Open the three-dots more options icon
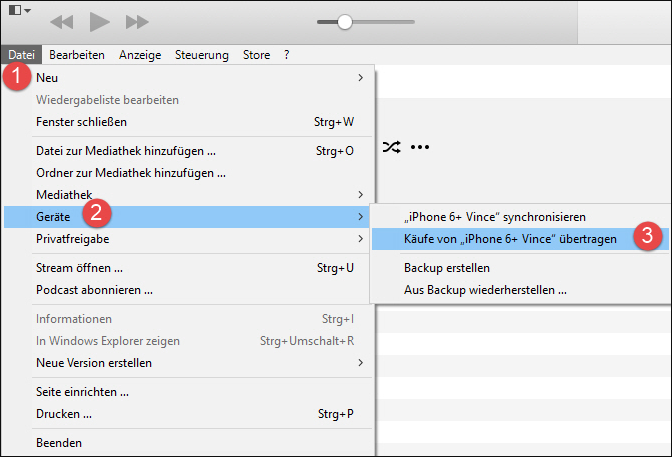The height and width of the screenshot is (457, 672). click(420, 147)
